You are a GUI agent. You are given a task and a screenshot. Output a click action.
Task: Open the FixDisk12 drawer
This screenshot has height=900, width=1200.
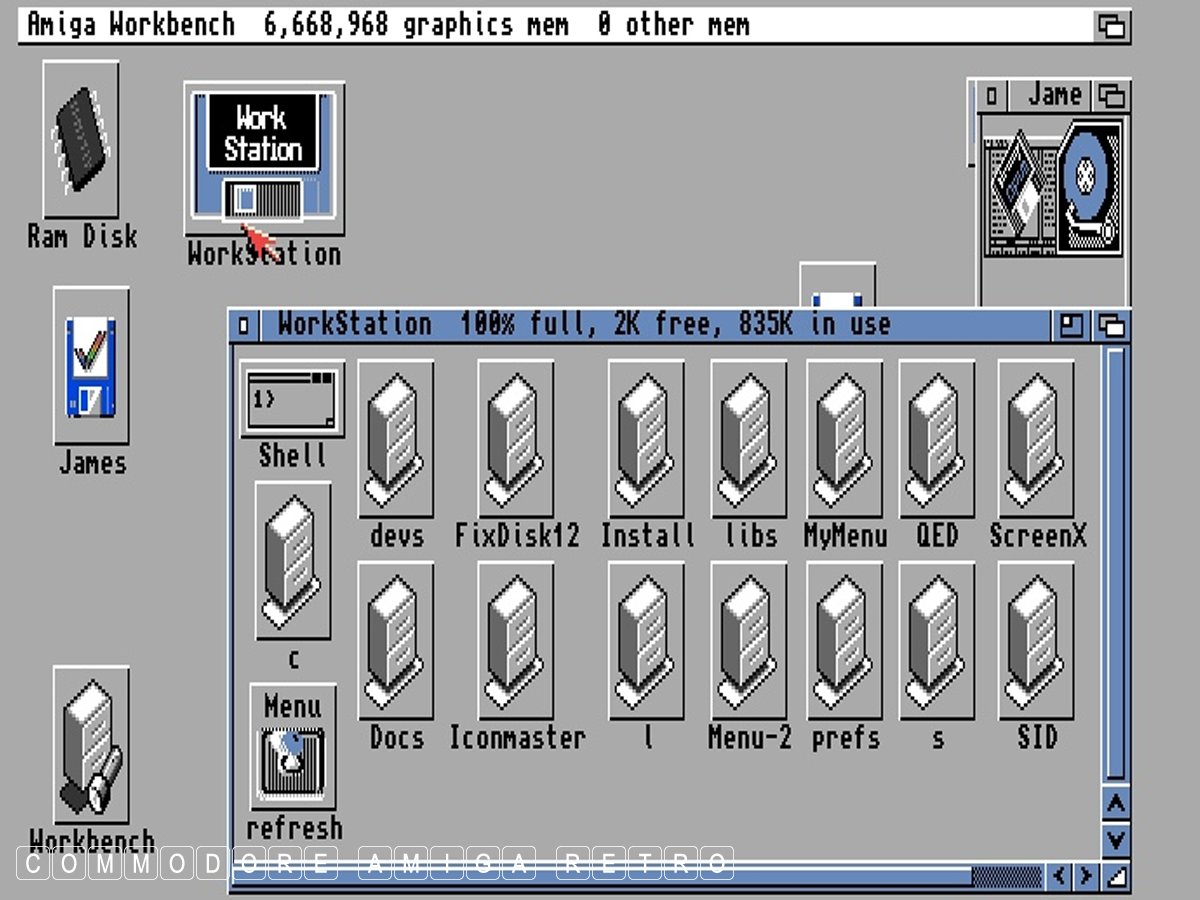point(516,438)
